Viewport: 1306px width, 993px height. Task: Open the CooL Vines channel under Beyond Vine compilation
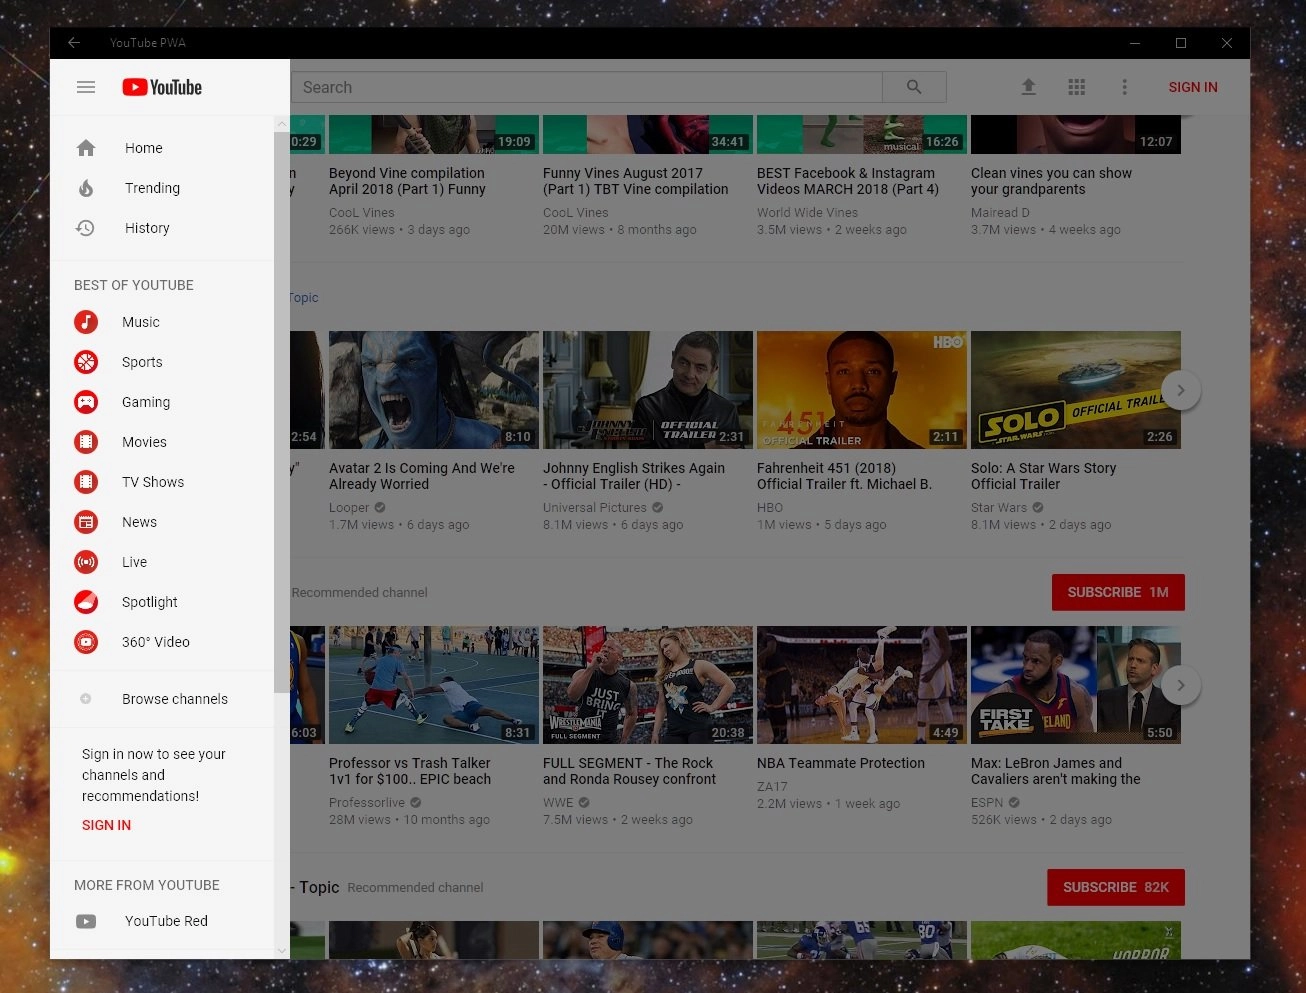pos(362,213)
